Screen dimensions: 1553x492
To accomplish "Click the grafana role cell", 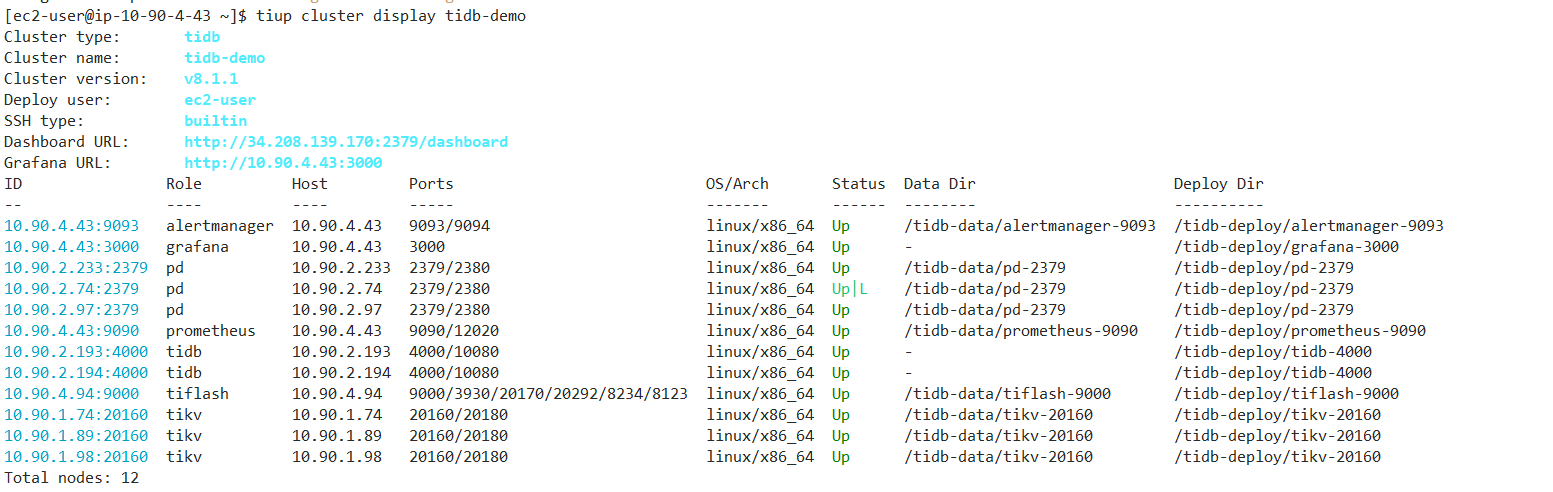I will pos(198,247).
